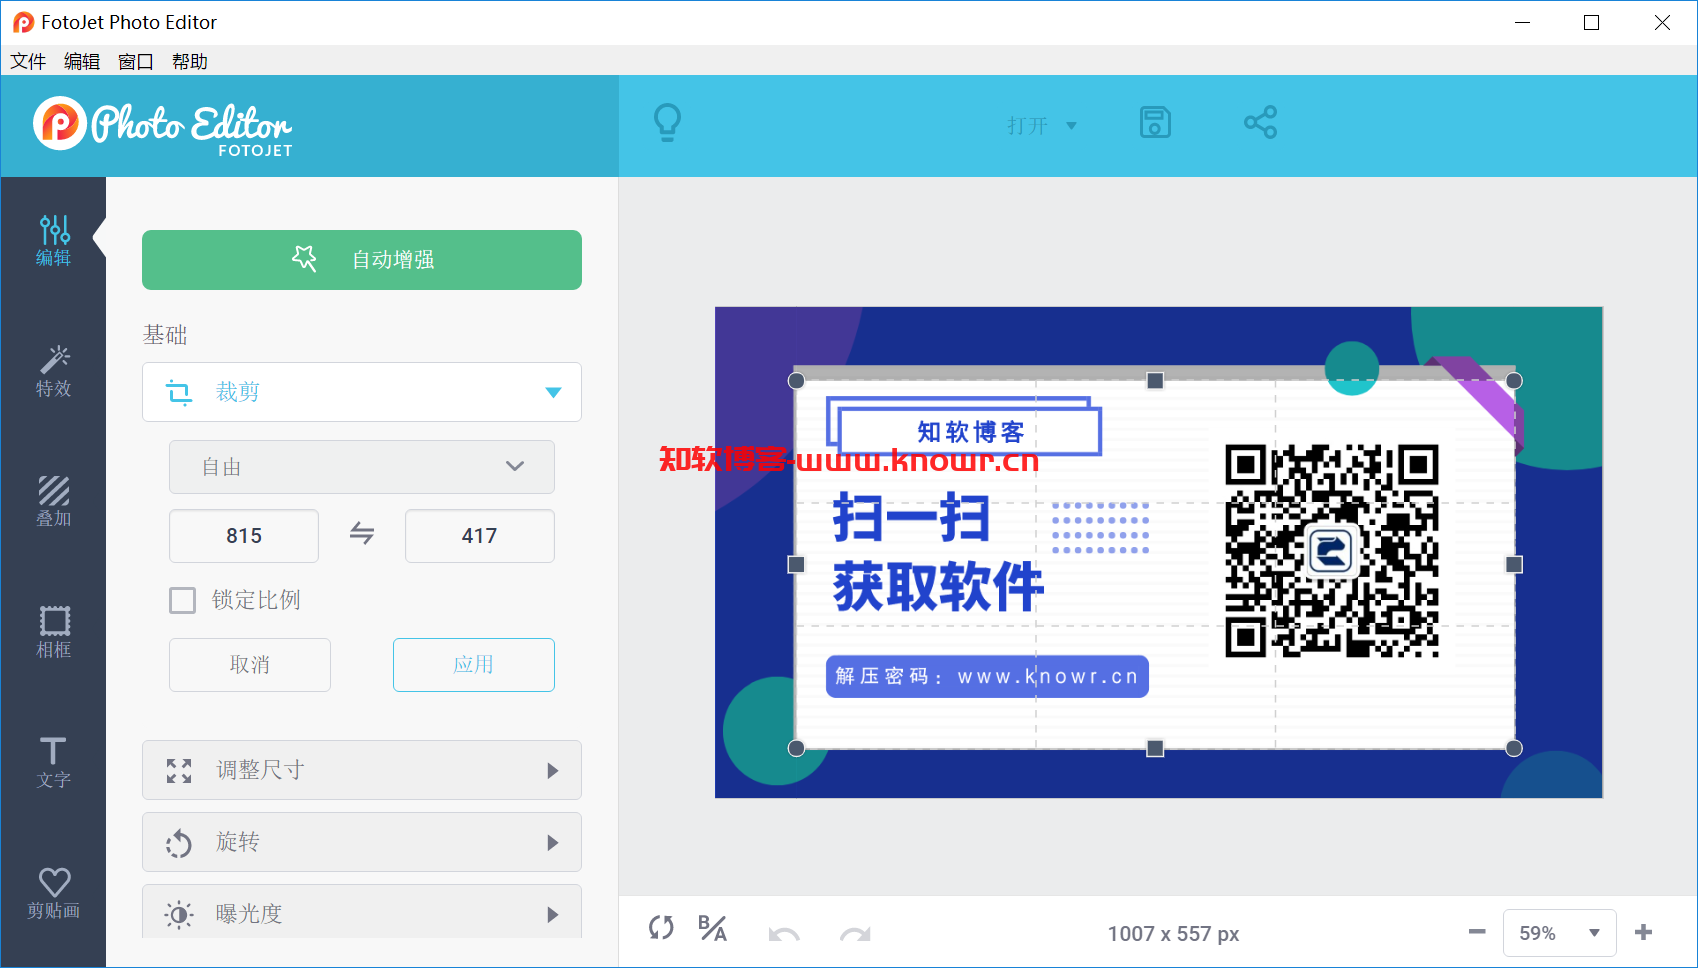Viewport: 1698px width, 968px height.
Task: Click the redo arrow icon
Action: pyautogui.click(x=855, y=934)
